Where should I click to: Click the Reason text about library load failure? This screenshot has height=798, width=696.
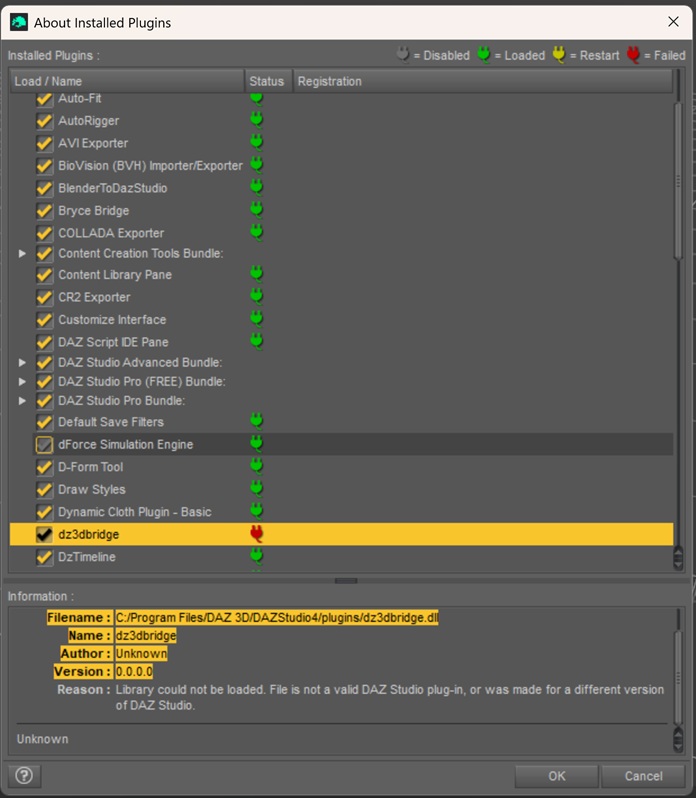click(389, 697)
